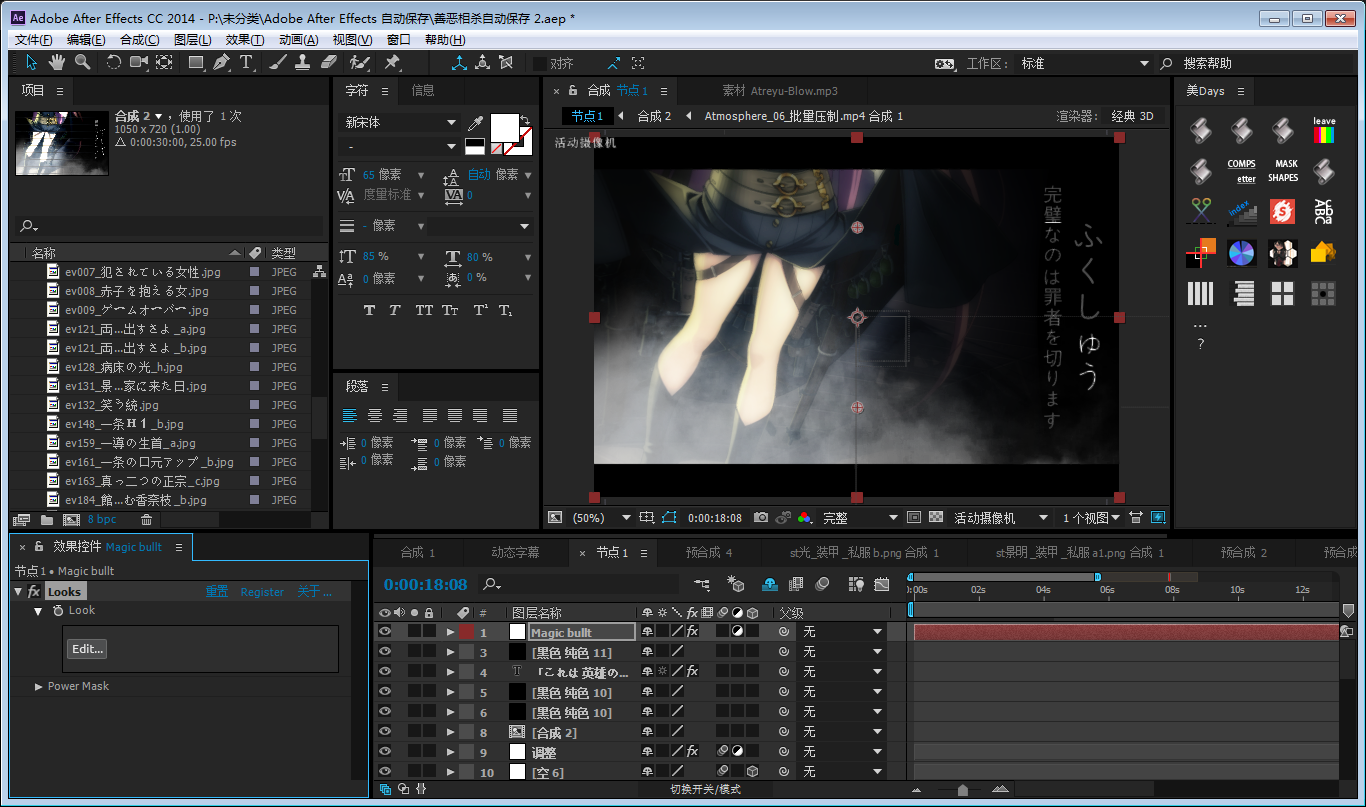
Task: Select the Brush tool
Action: tap(279, 62)
